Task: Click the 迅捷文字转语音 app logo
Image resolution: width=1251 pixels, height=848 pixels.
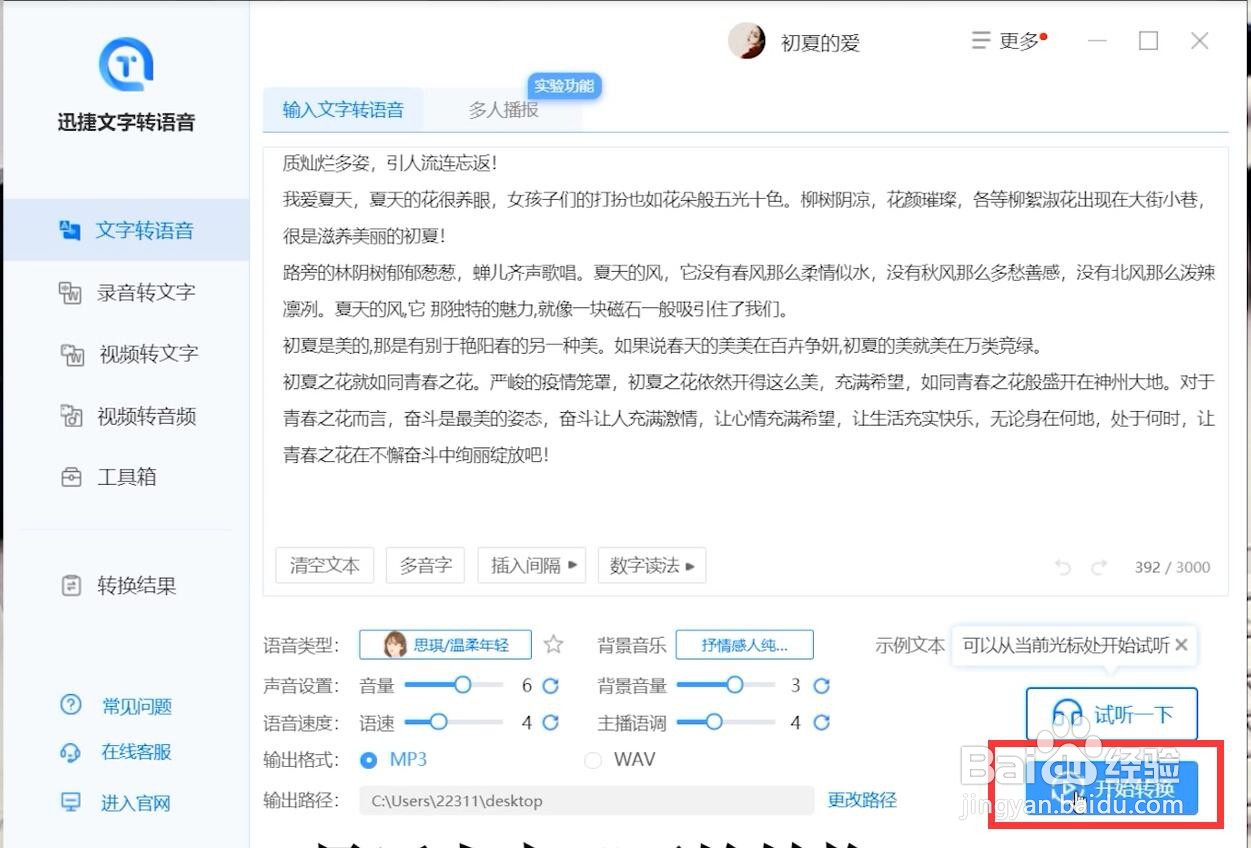Action: pos(126,63)
